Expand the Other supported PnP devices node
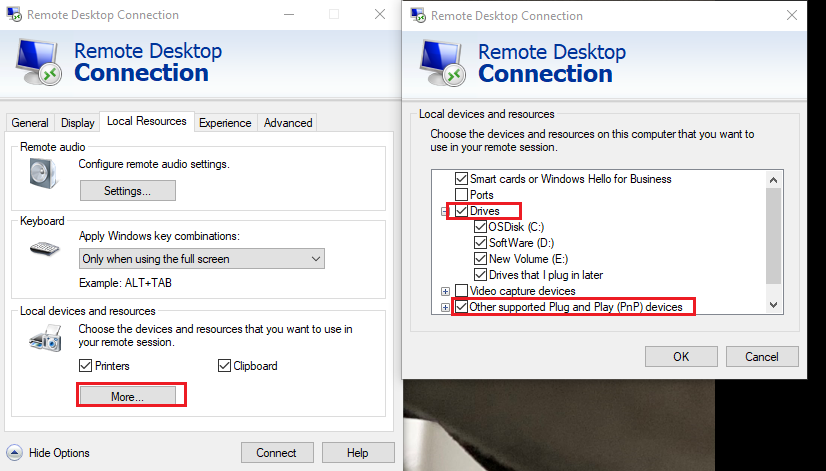826x471 pixels. coord(445,307)
